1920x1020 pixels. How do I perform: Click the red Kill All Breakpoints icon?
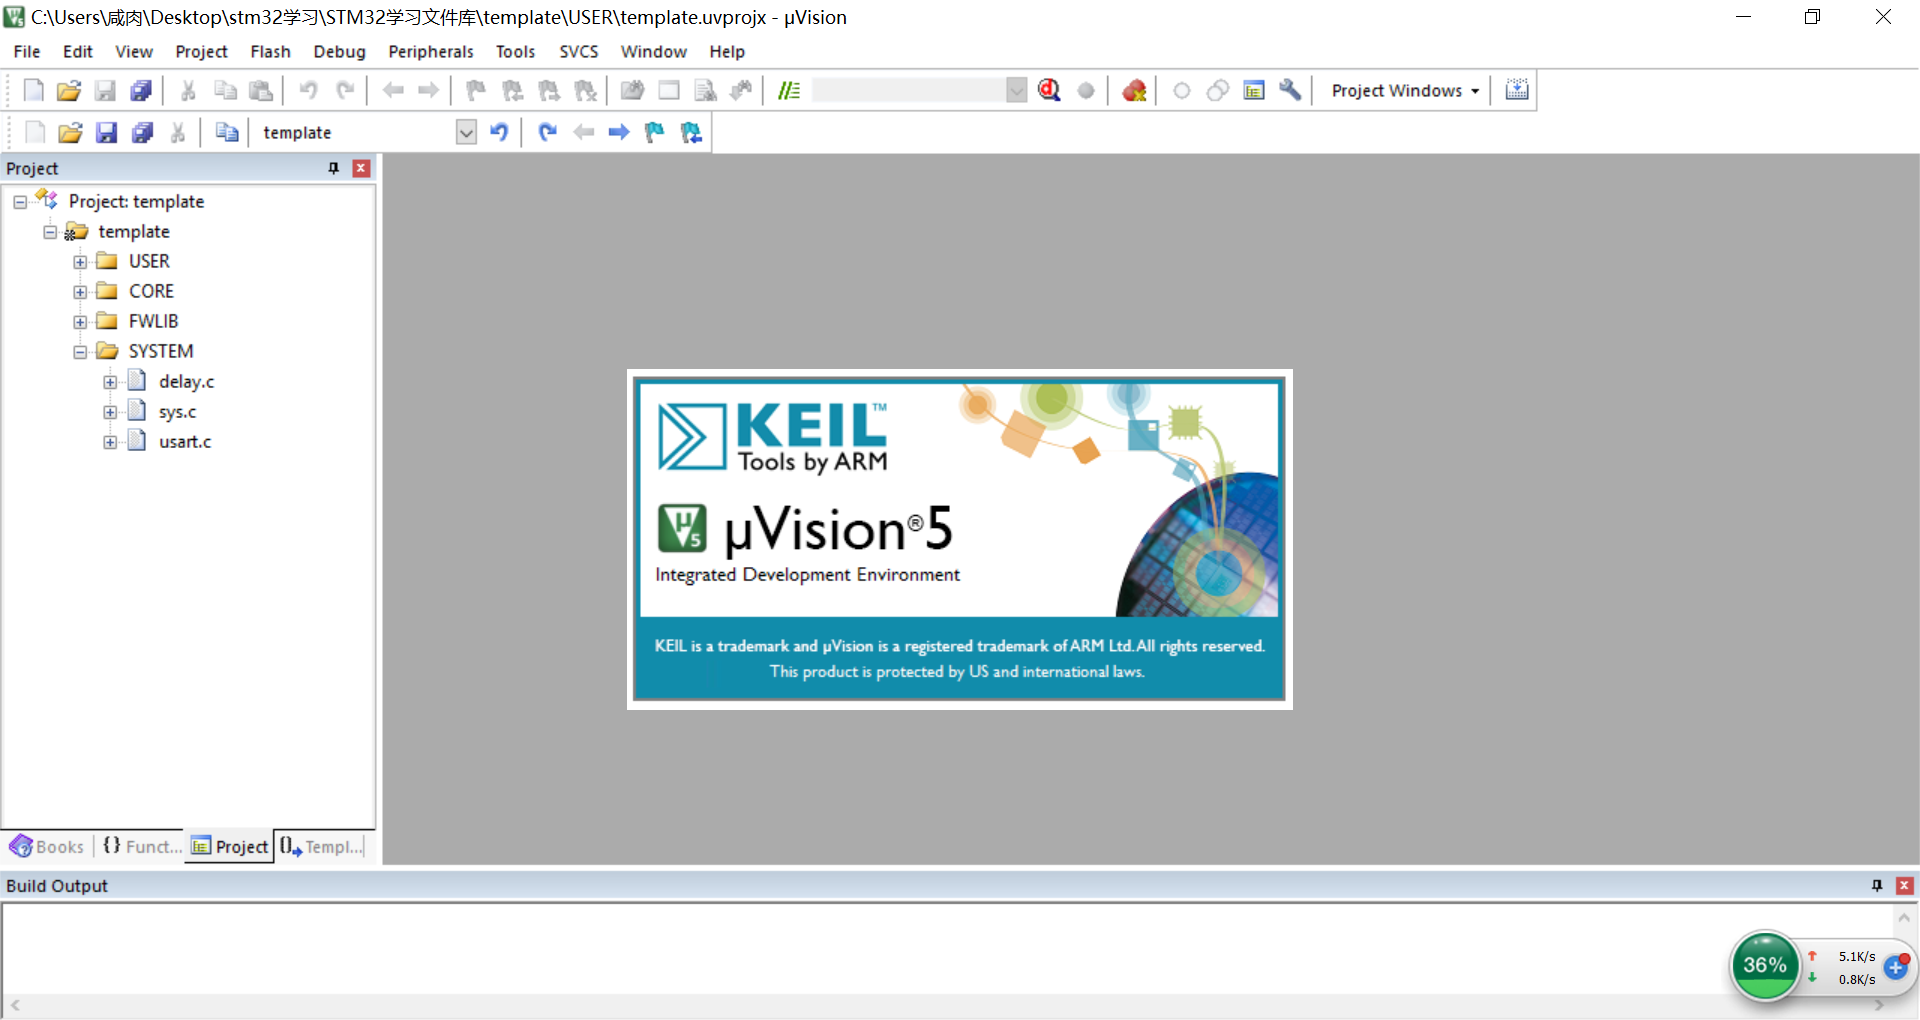(x=1134, y=91)
